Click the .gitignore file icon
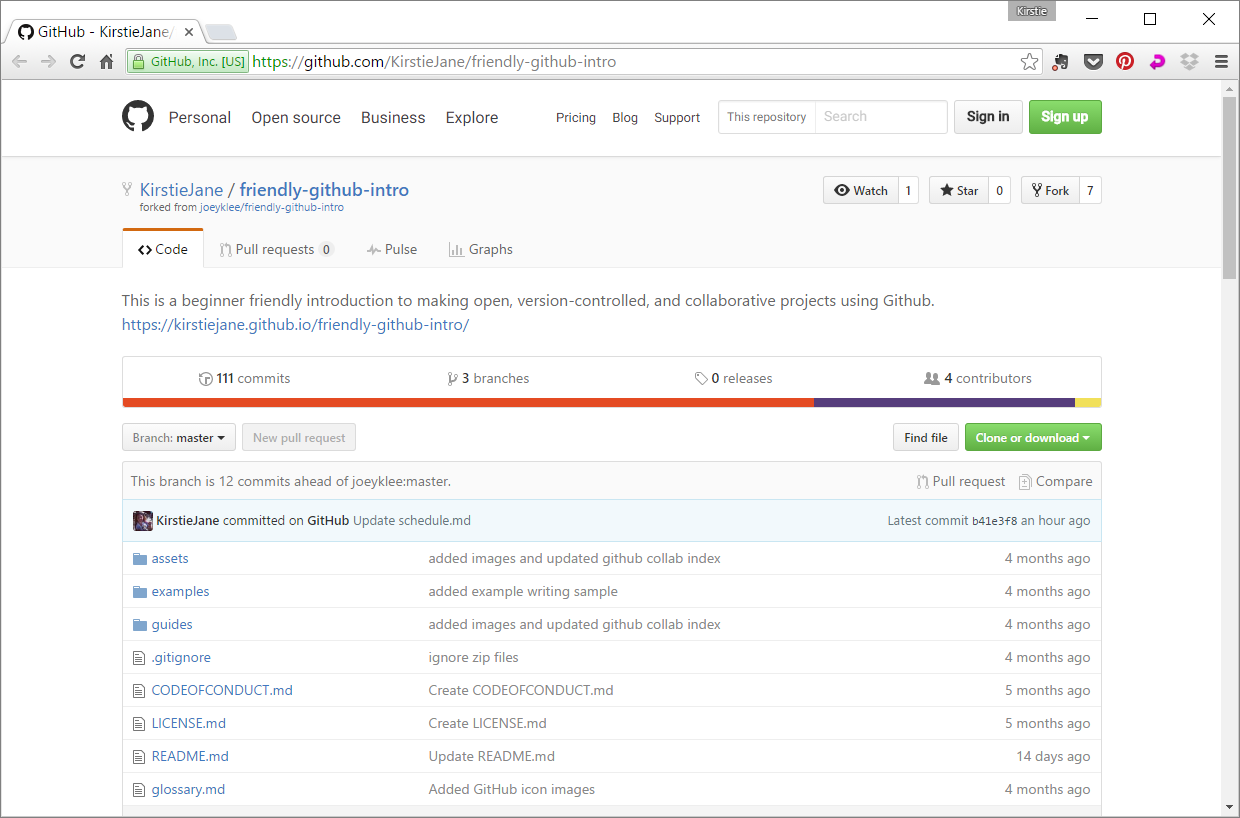The width and height of the screenshot is (1240, 818). pyautogui.click(x=140, y=658)
